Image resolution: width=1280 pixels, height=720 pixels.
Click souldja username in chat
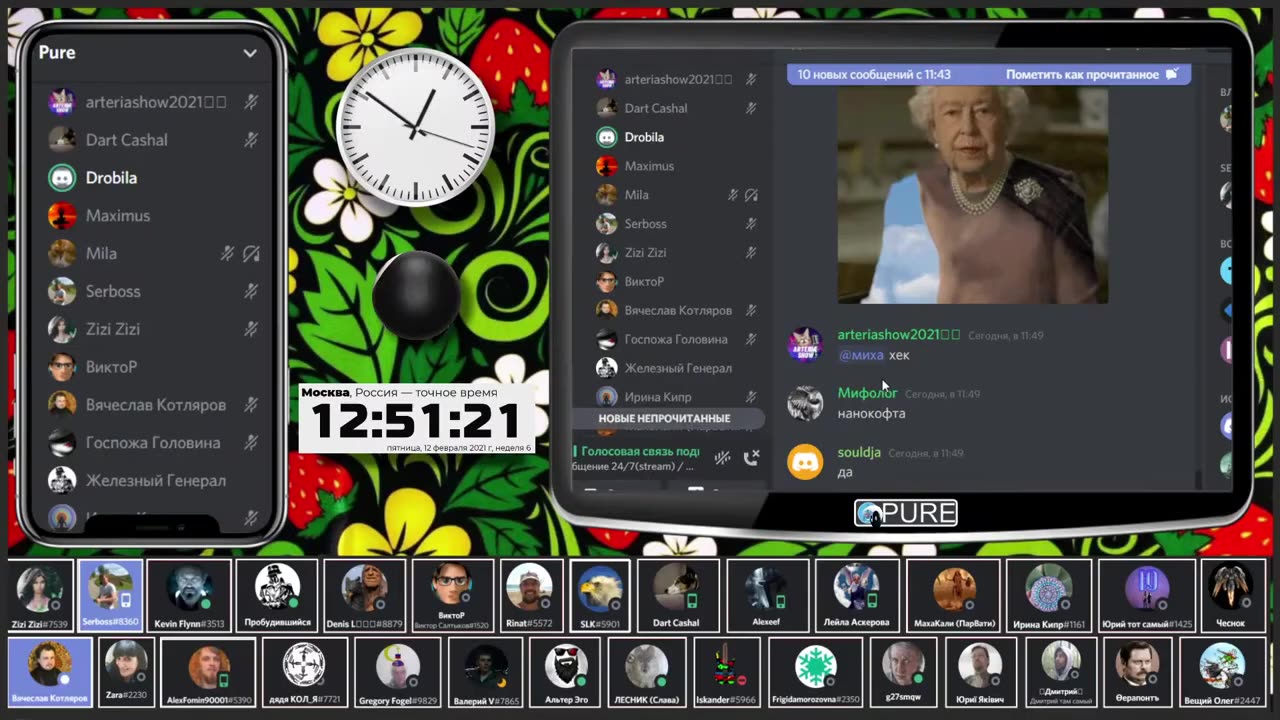click(859, 452)
